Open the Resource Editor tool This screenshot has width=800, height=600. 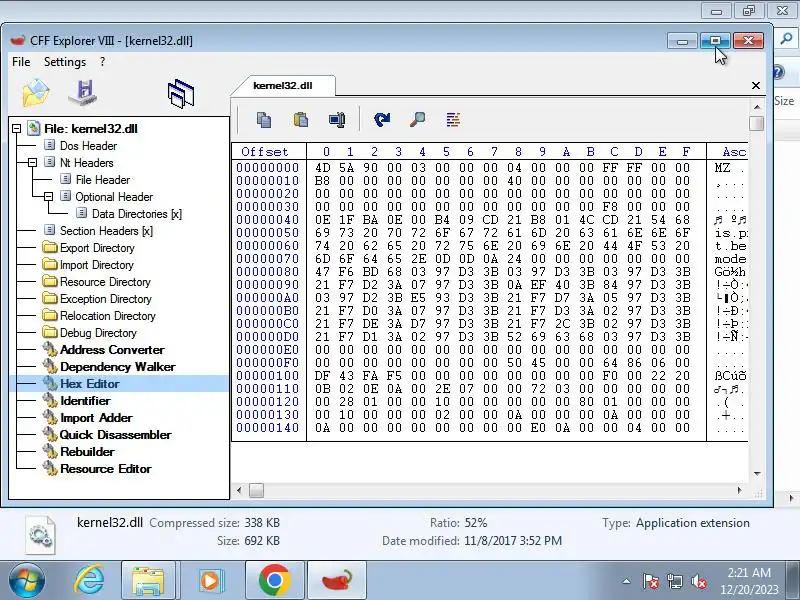106,469
